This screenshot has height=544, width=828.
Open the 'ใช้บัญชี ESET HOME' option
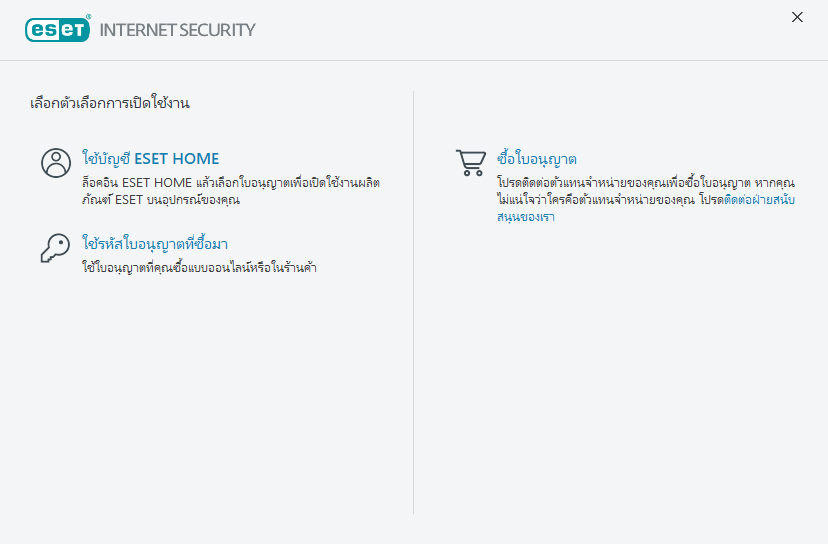(150, 158)
